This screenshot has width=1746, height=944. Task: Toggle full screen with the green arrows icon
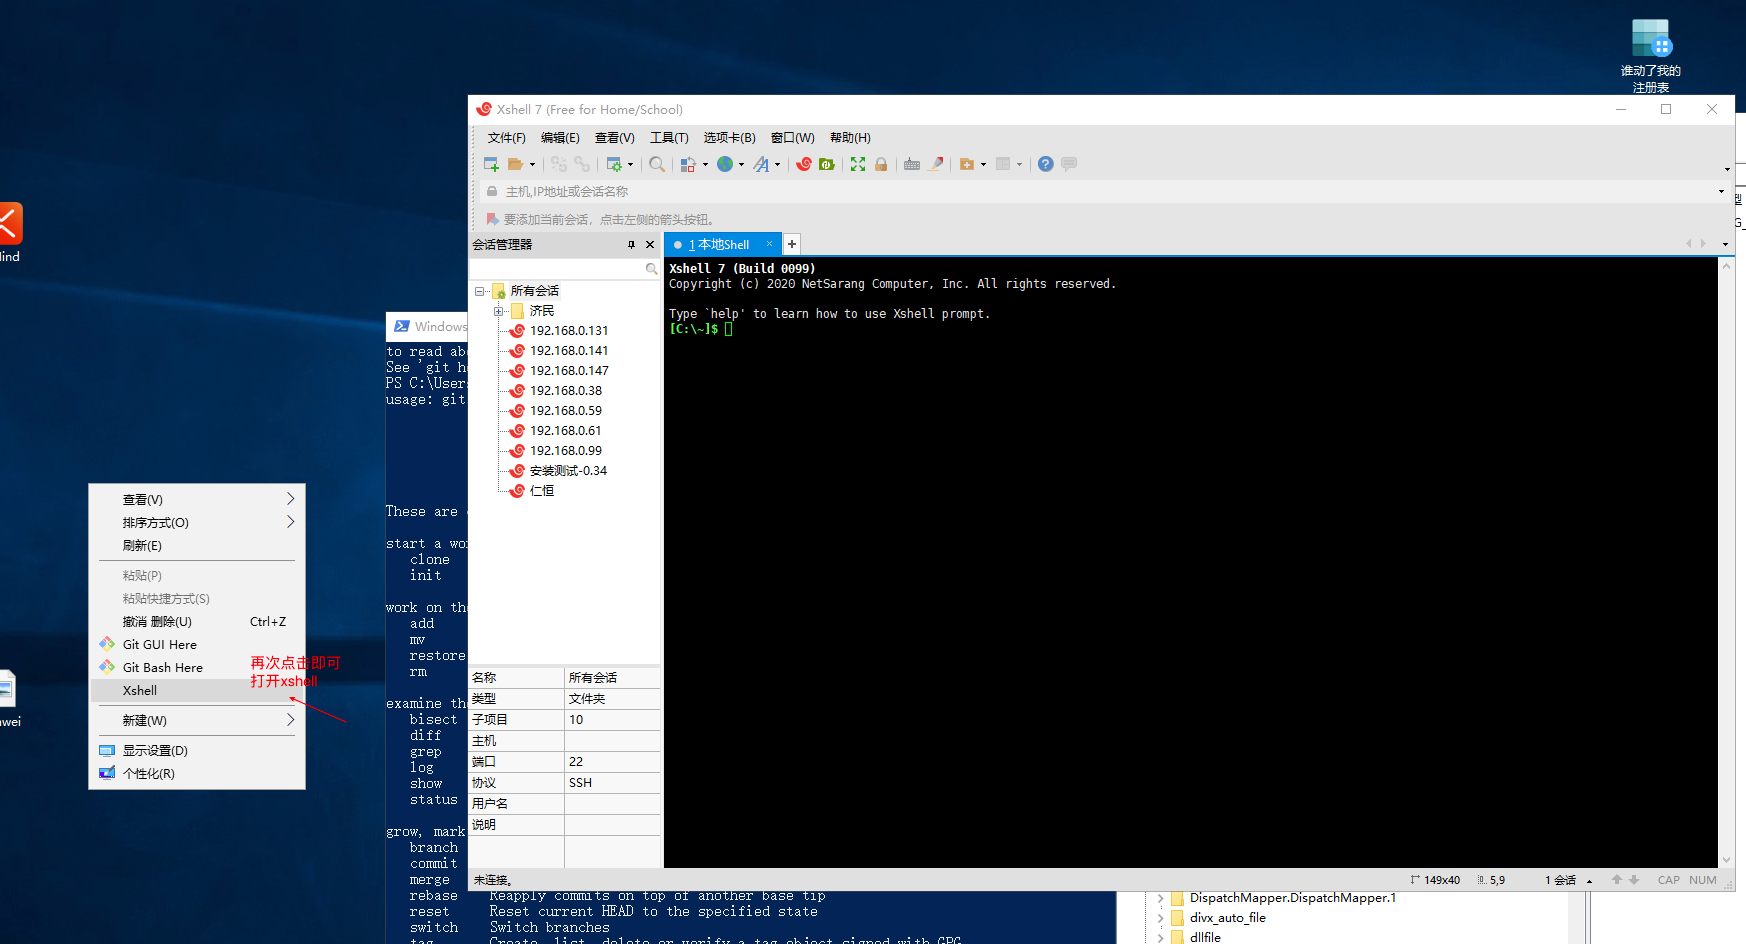tap(858, 164)
